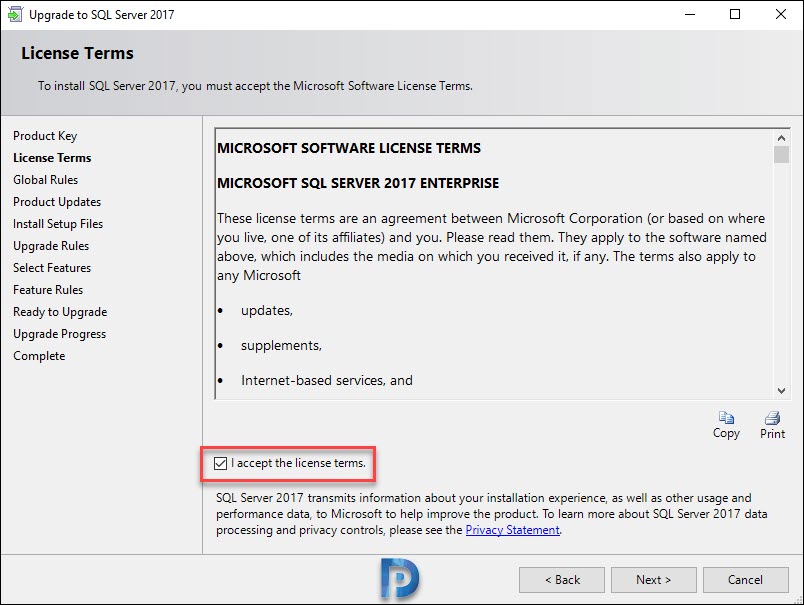Click 'MICROSOFT SOFTWARE LICENSE TERMS' heading
804x605 pixels.
click(x=349, y=148)
